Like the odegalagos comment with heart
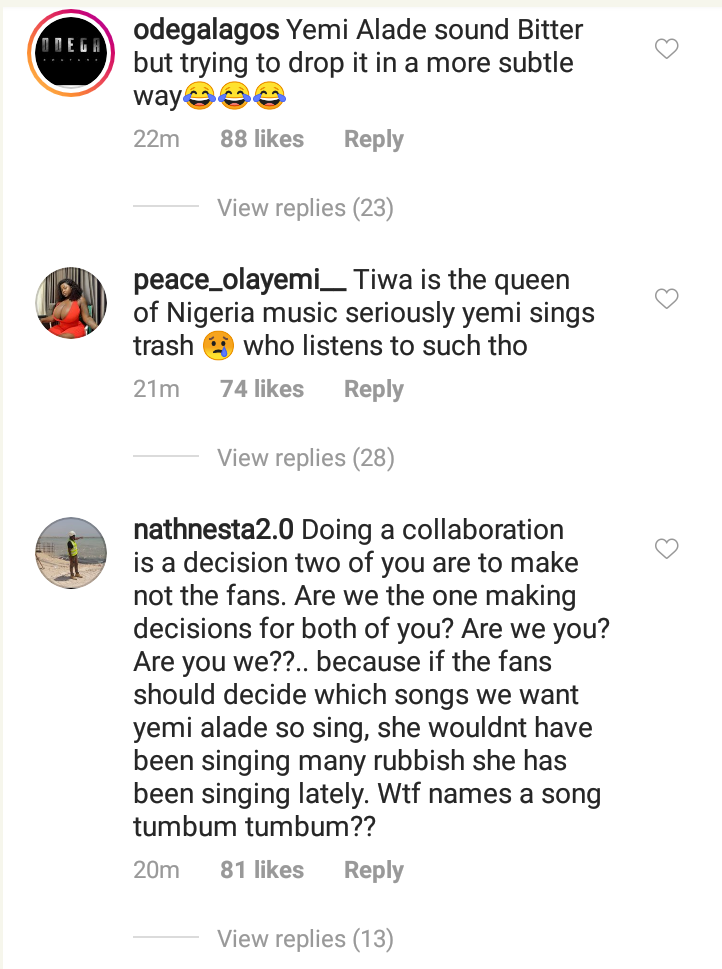 (x=666, y=48)
